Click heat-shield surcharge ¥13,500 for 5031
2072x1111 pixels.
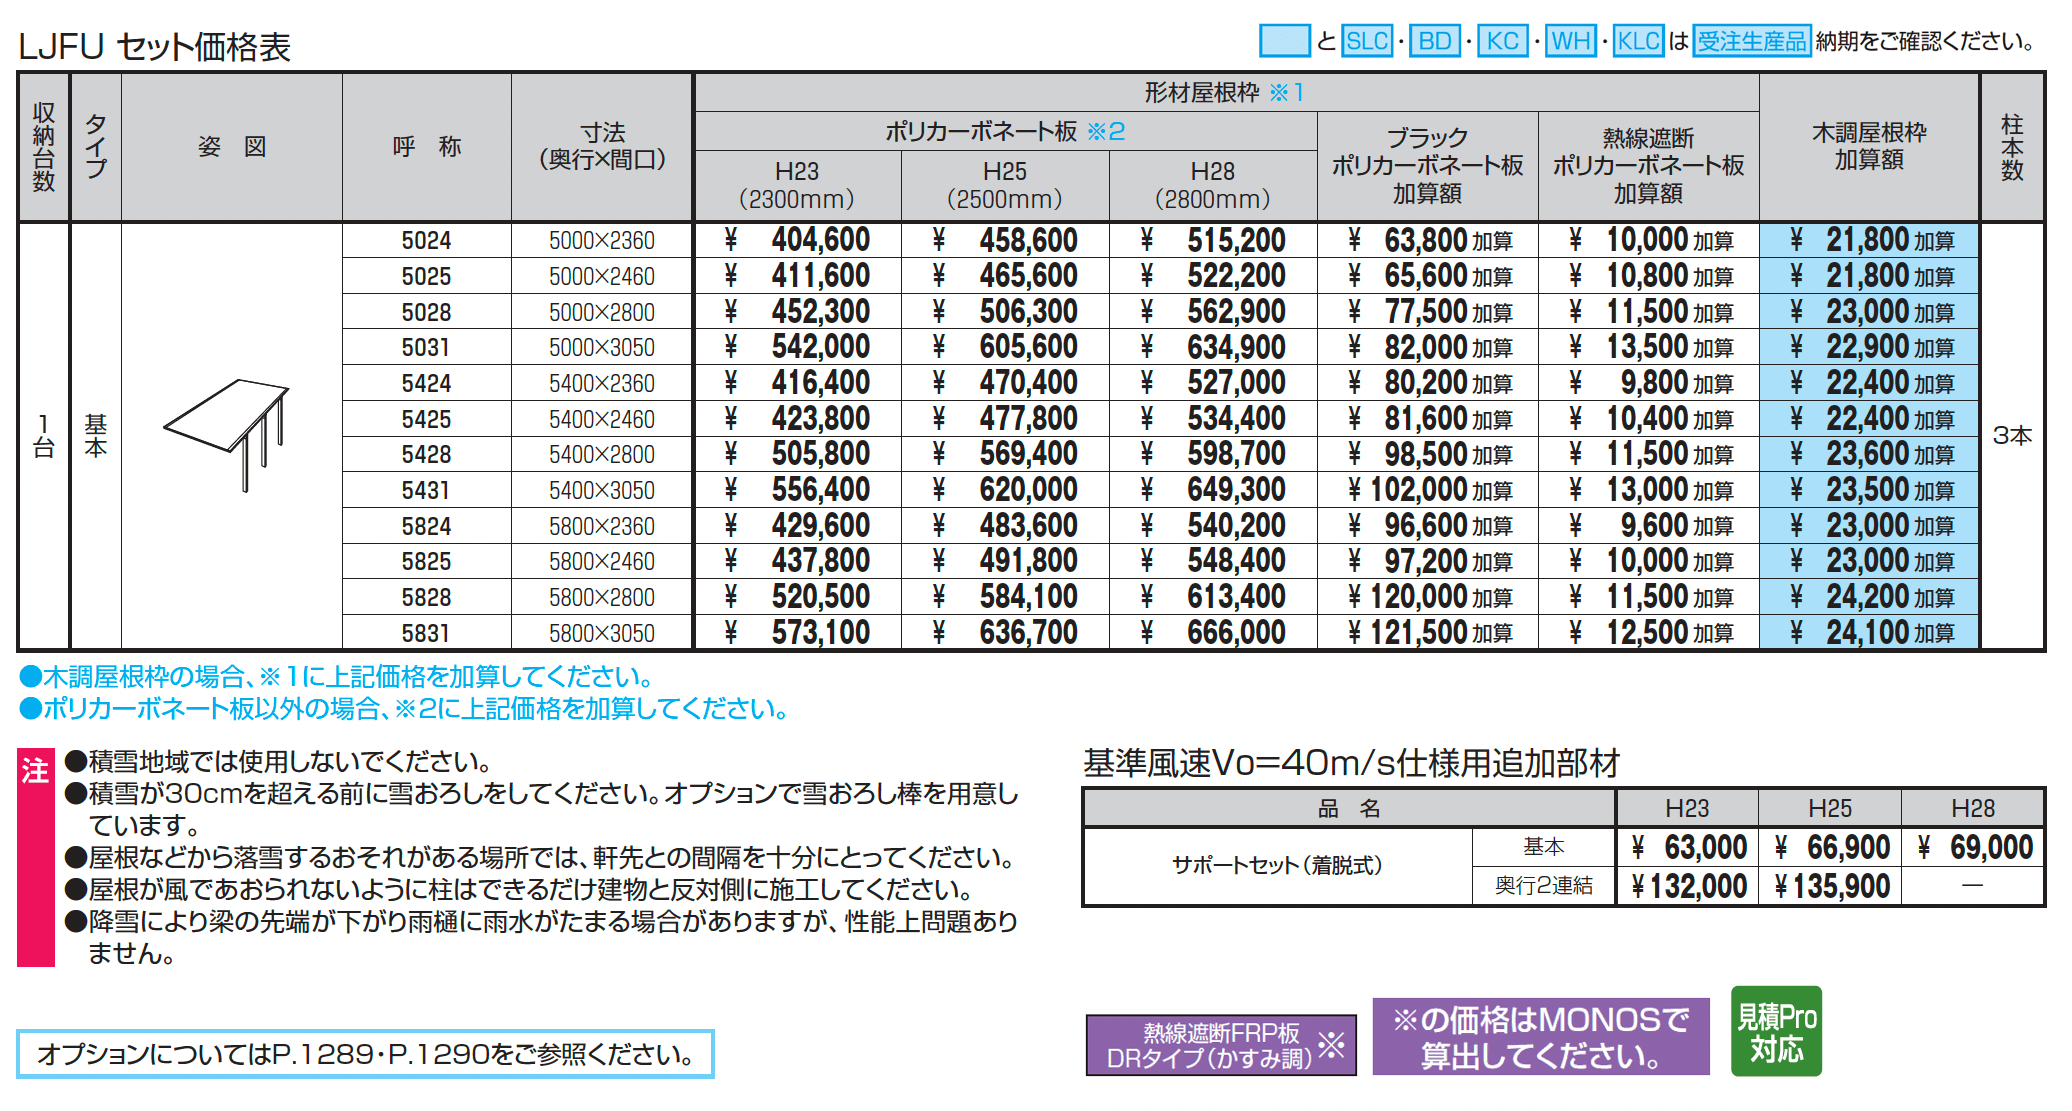pyautogui.click(x=1649, y=348)
